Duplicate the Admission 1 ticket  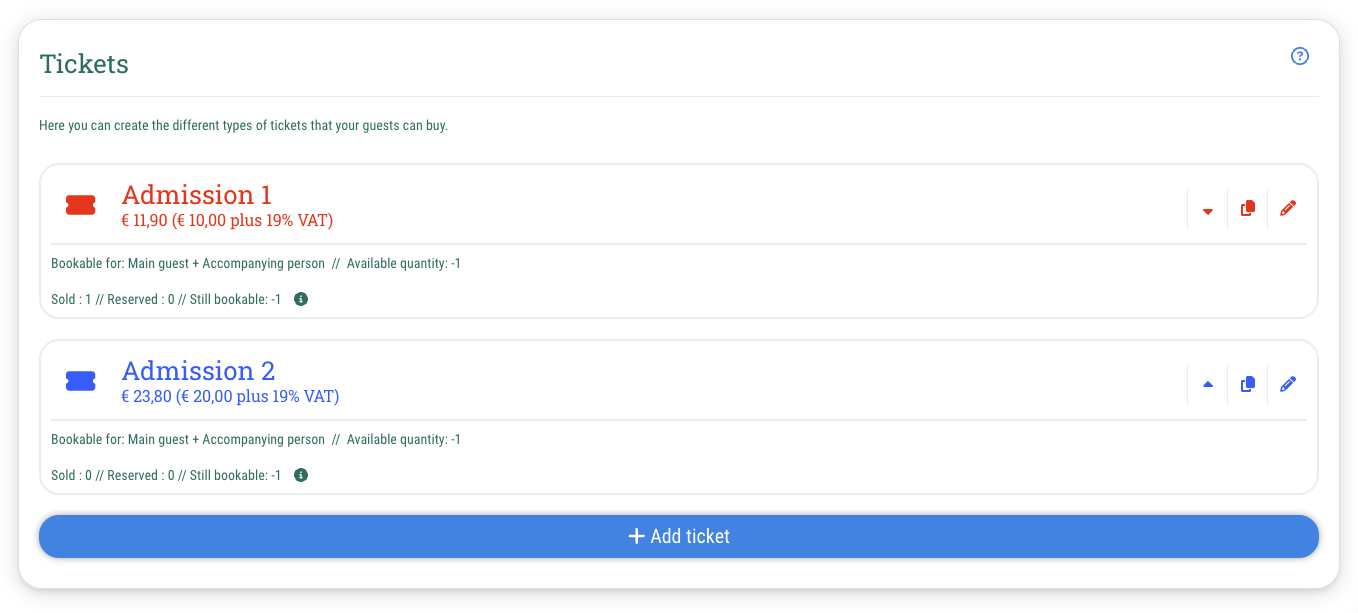tap(1247, 209)
